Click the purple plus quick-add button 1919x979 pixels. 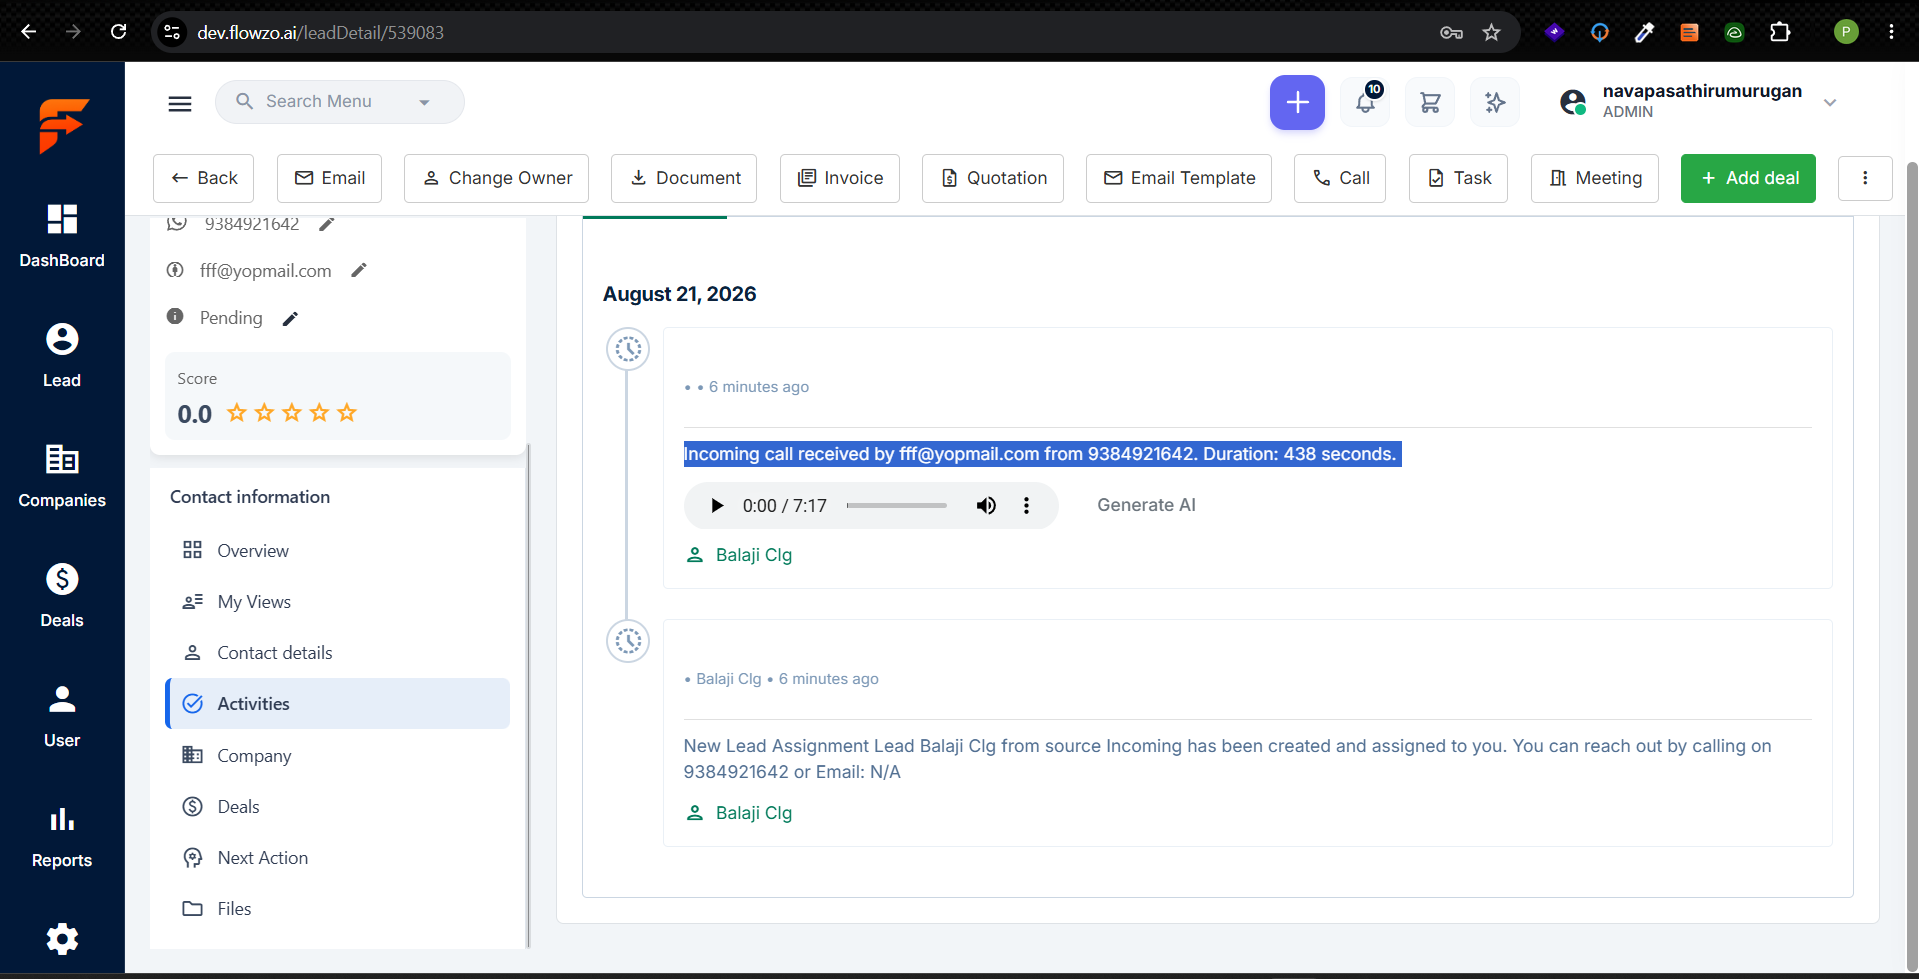coord(1297,102)
